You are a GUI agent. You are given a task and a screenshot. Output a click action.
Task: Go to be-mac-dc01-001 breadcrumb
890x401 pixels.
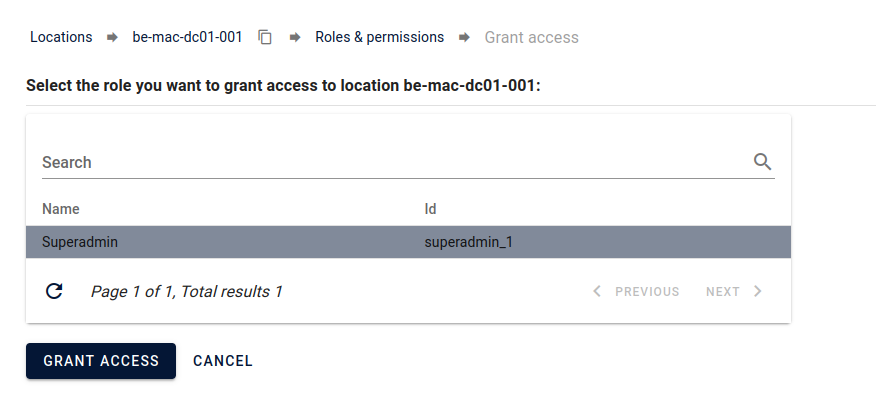pos(187,37)
